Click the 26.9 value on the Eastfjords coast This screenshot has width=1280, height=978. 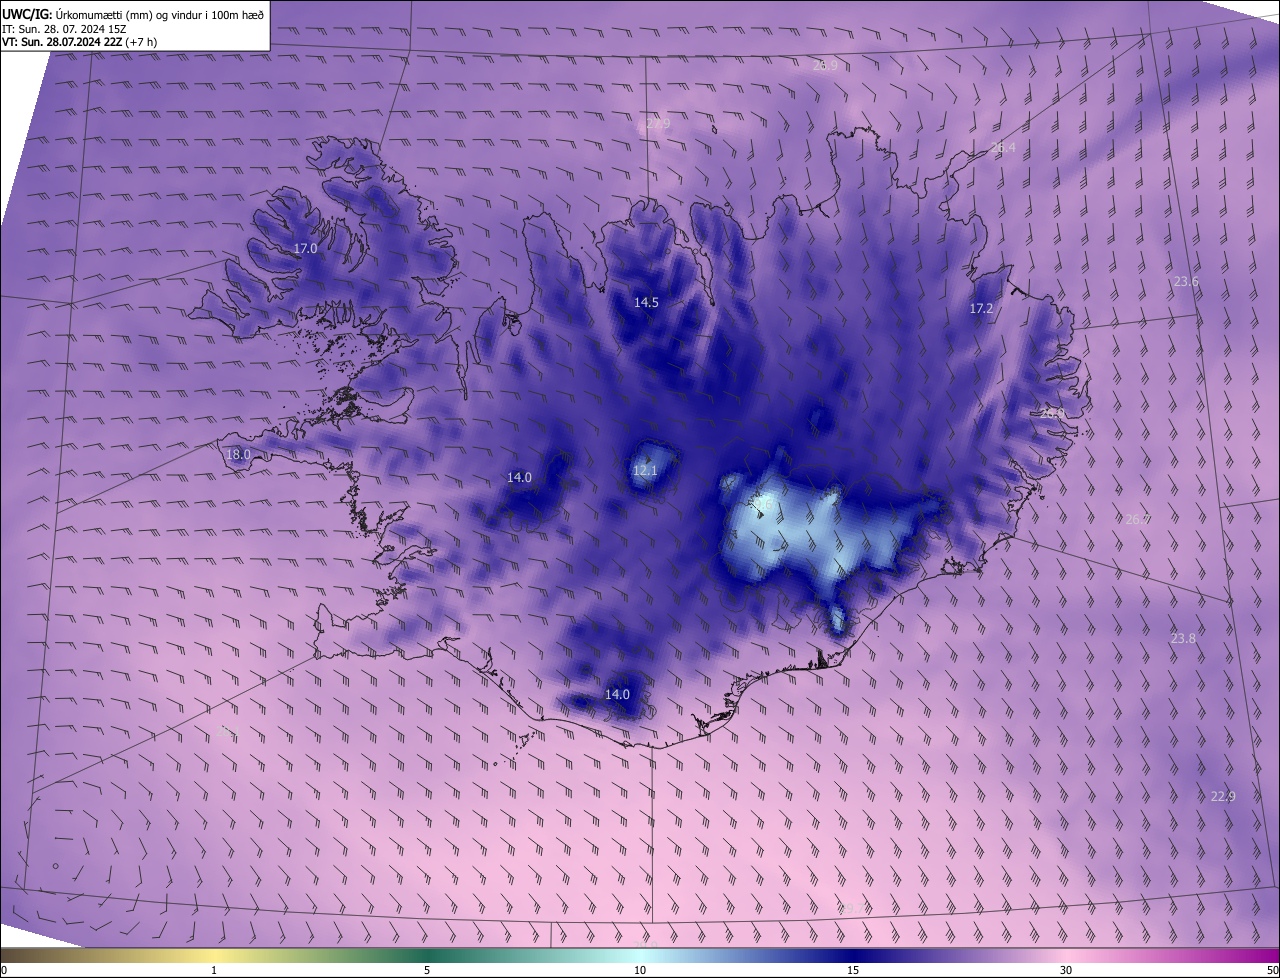(x=1052, y=412)
